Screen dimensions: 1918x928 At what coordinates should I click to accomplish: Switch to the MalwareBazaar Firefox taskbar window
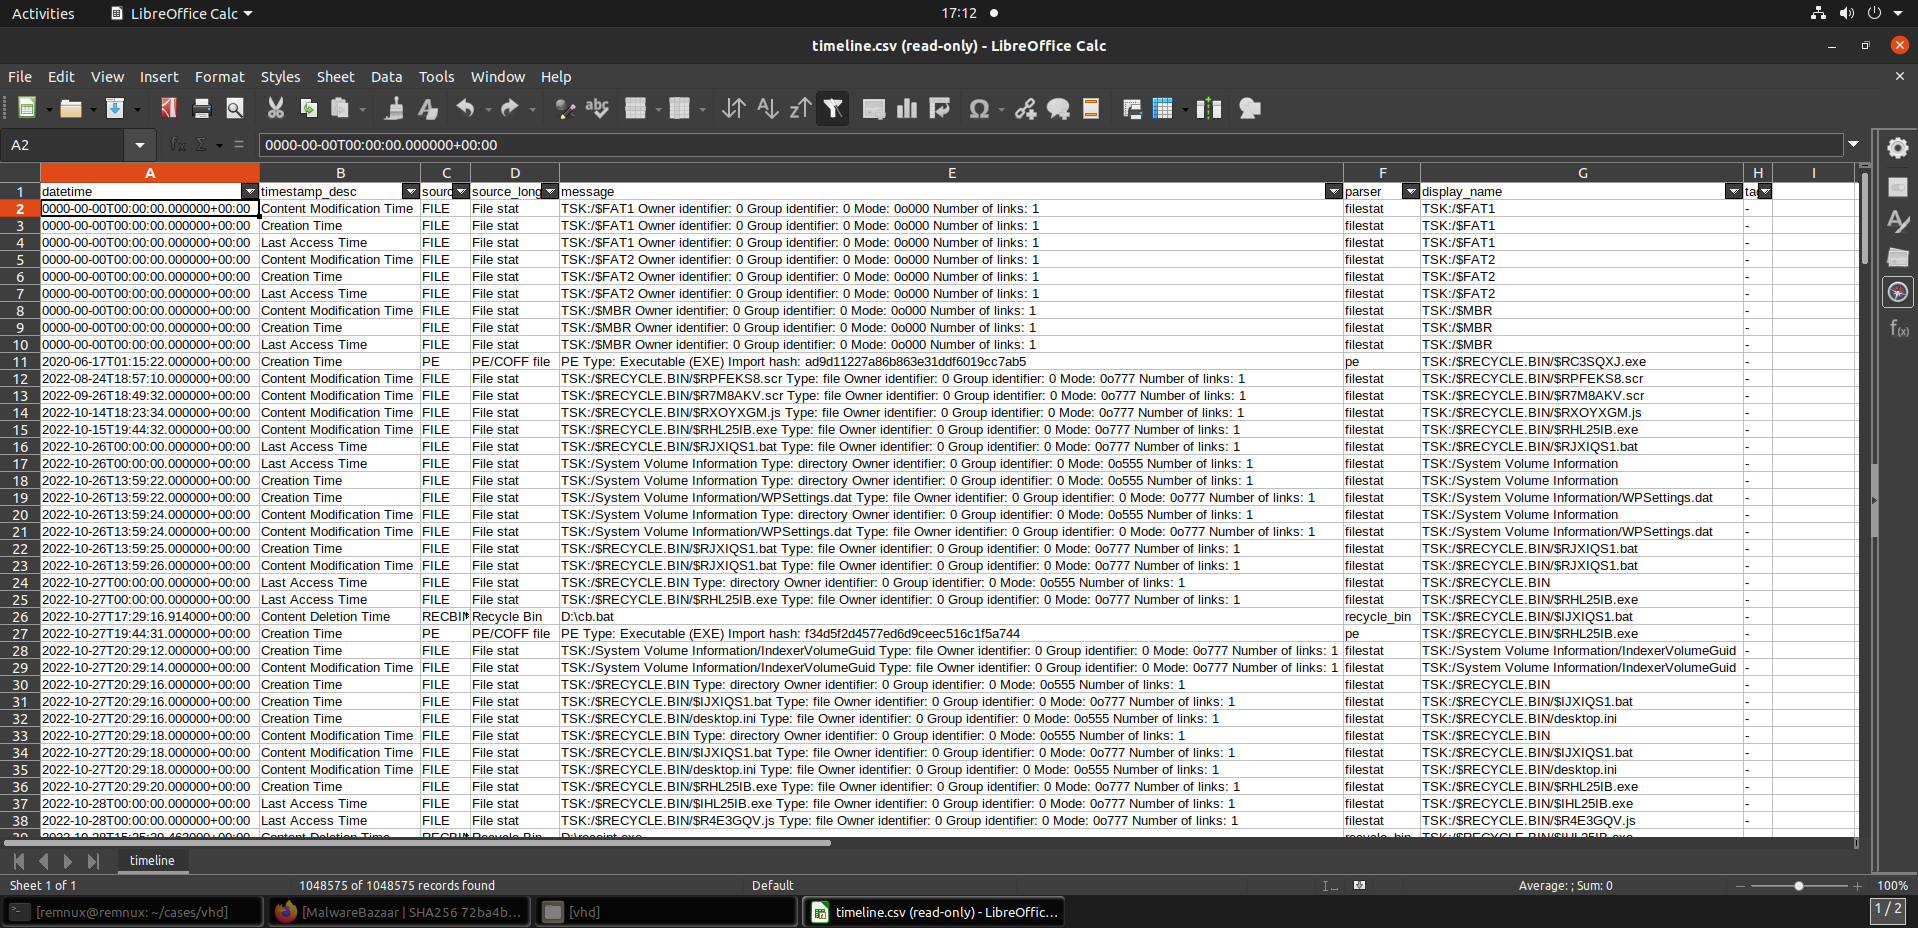click(x=400, y=912)
